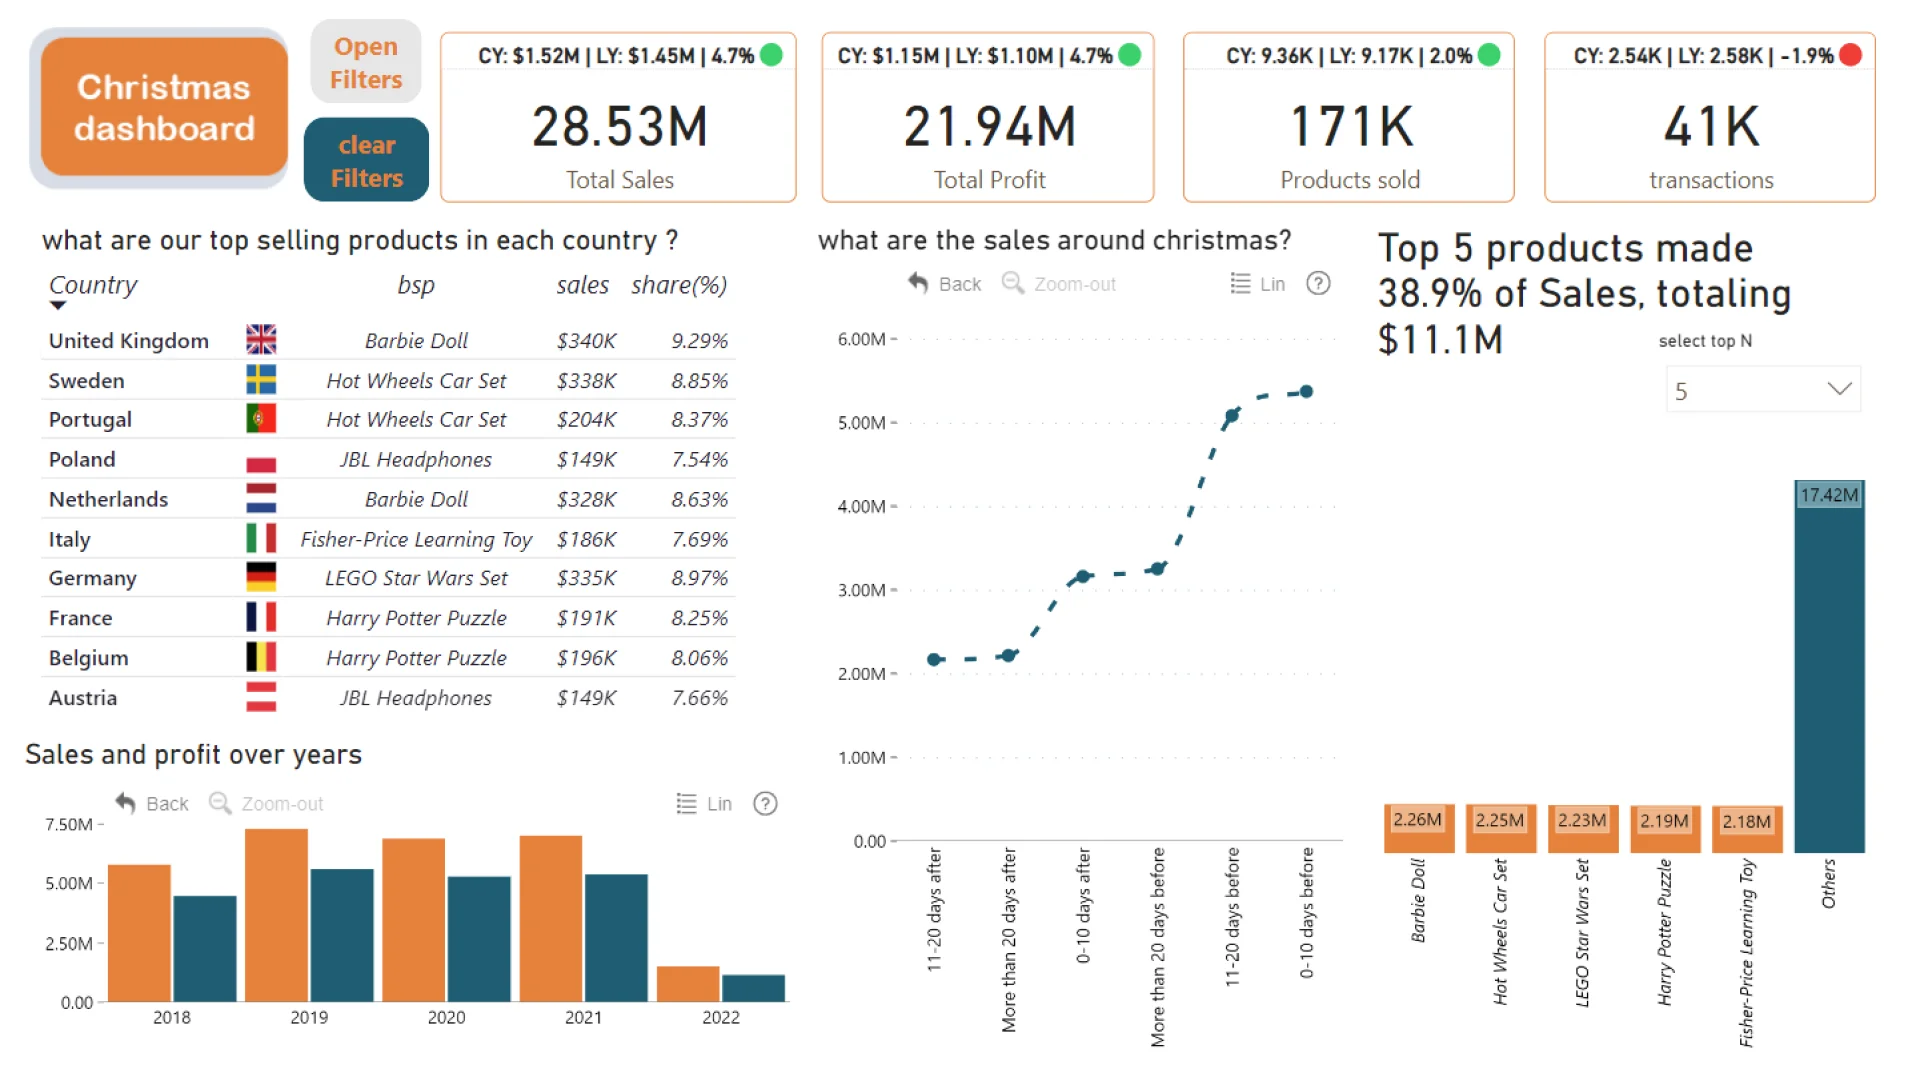This screenshot has height=1080, width=1920.
Task: Select the 171K Products sold card
Action: pyautogui.click(x=1349, y=118)
